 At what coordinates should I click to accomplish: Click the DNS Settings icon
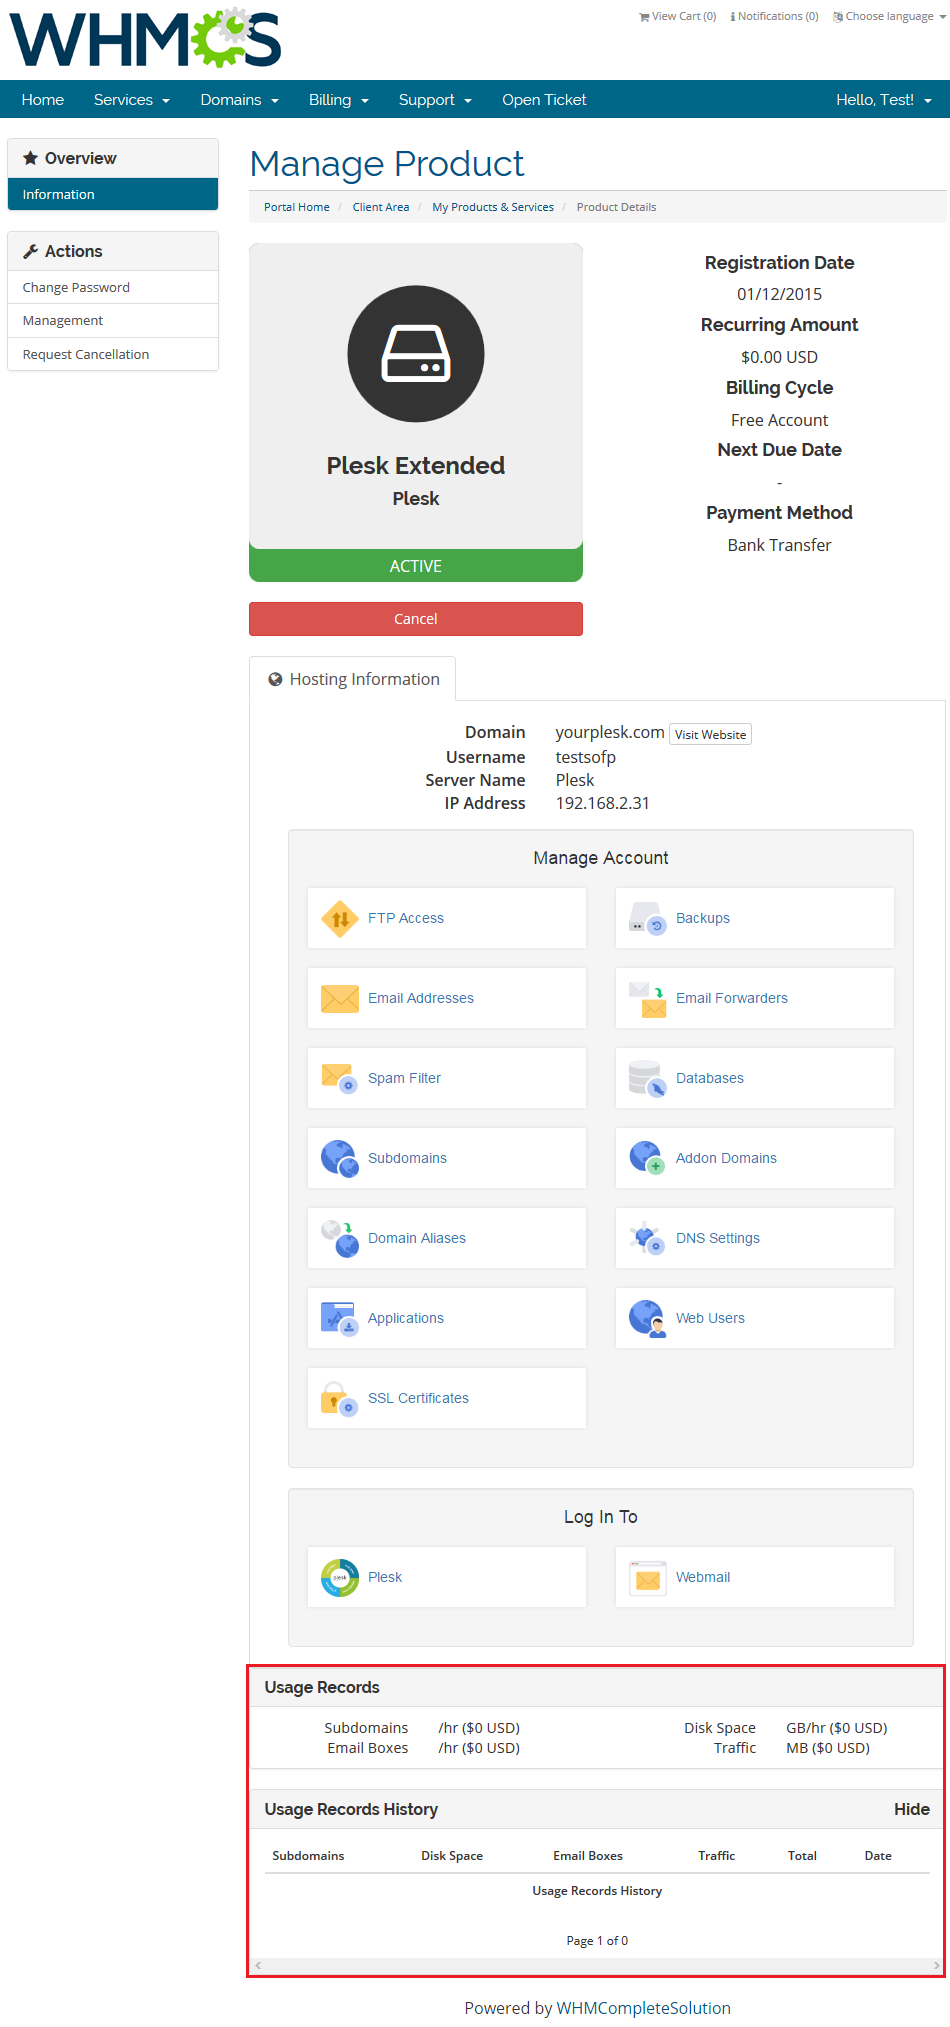pos(647,1238)
